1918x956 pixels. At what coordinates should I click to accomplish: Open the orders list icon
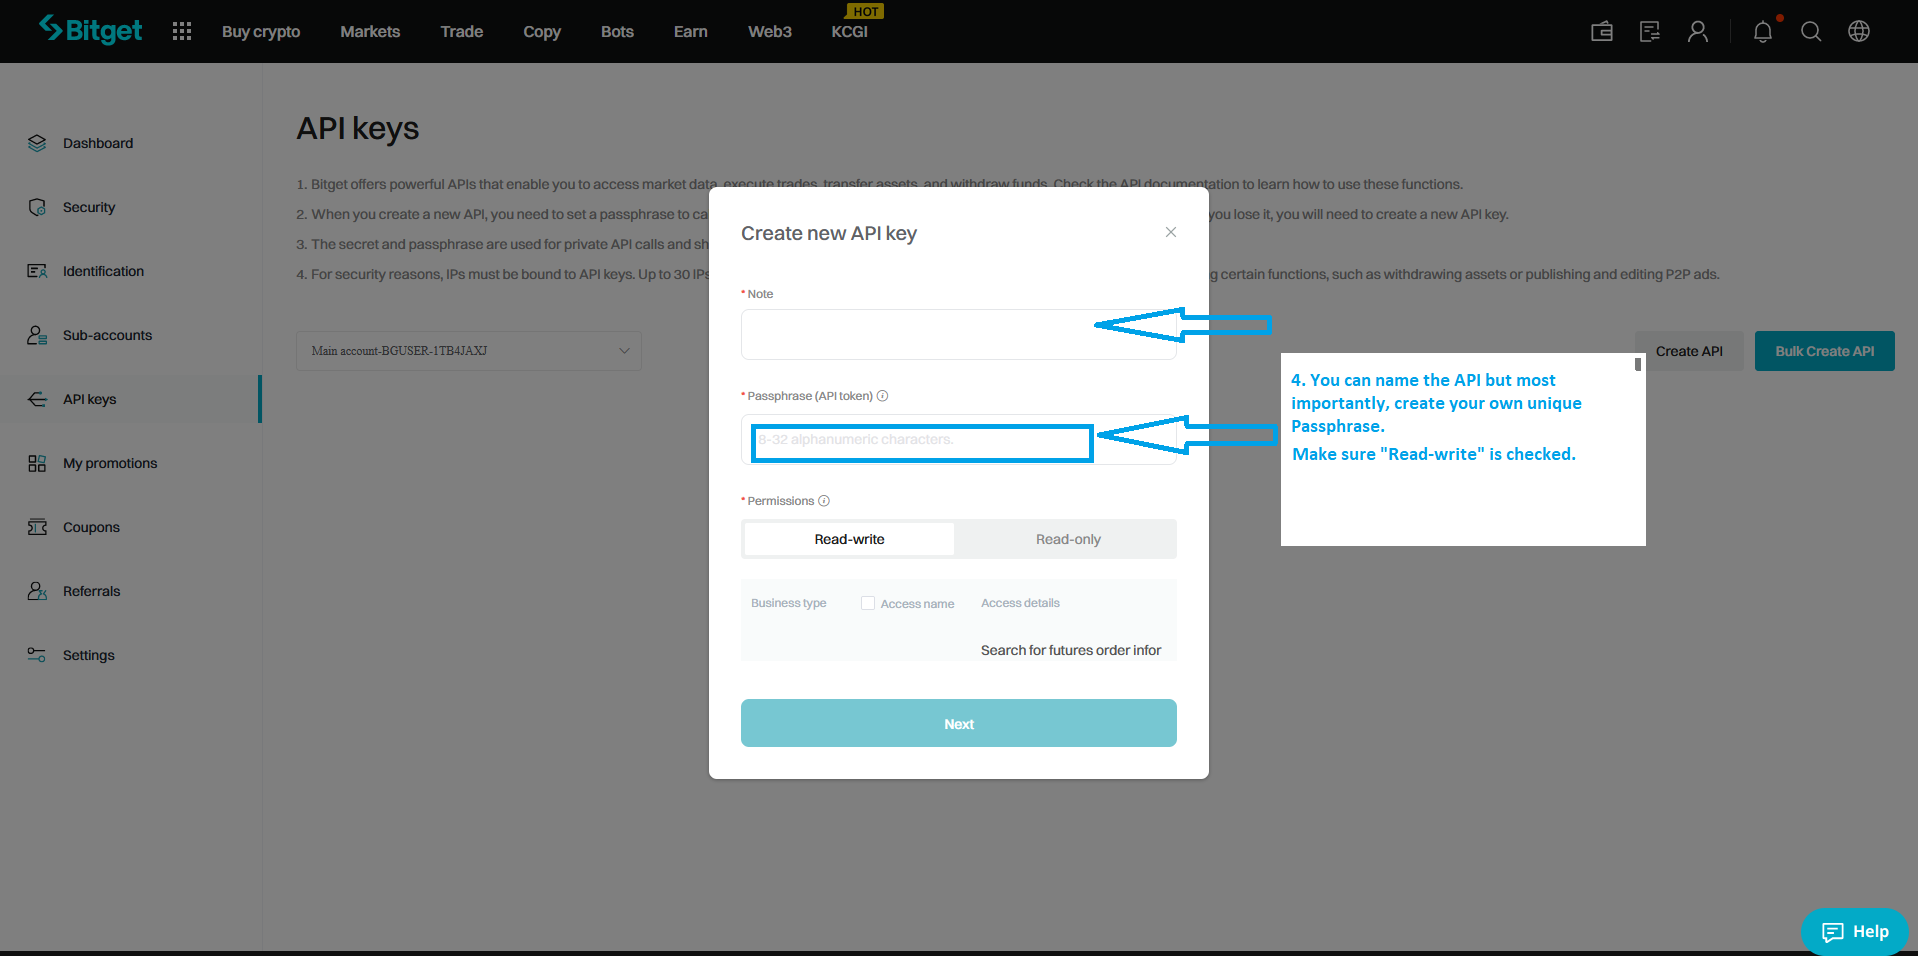pyautogui.click(x=1650, y=31)
